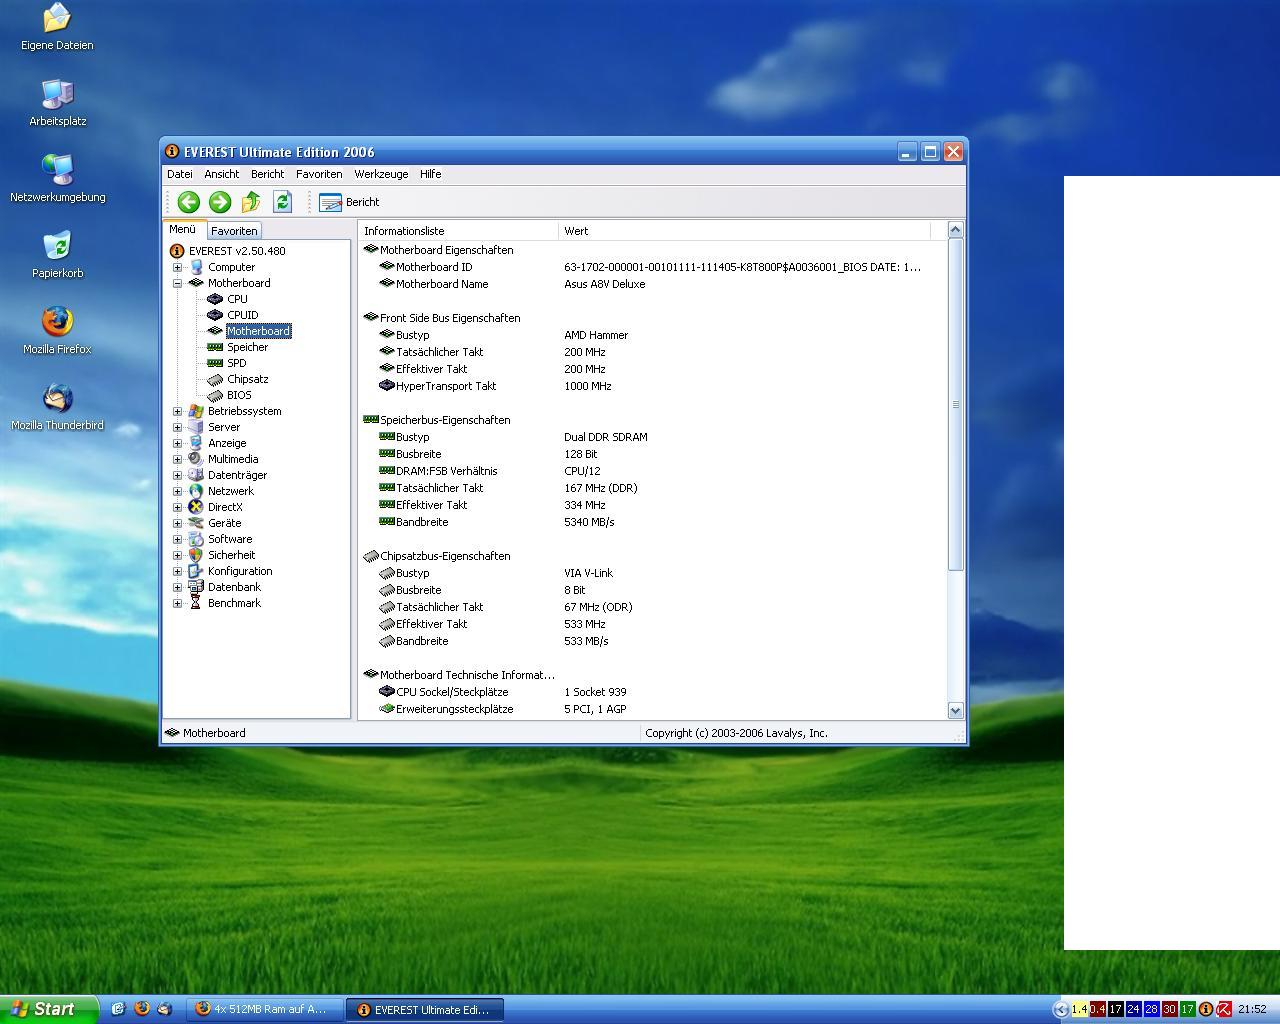
Task: Click the Datenbank tree icon
Action: (x=196, y=587)
